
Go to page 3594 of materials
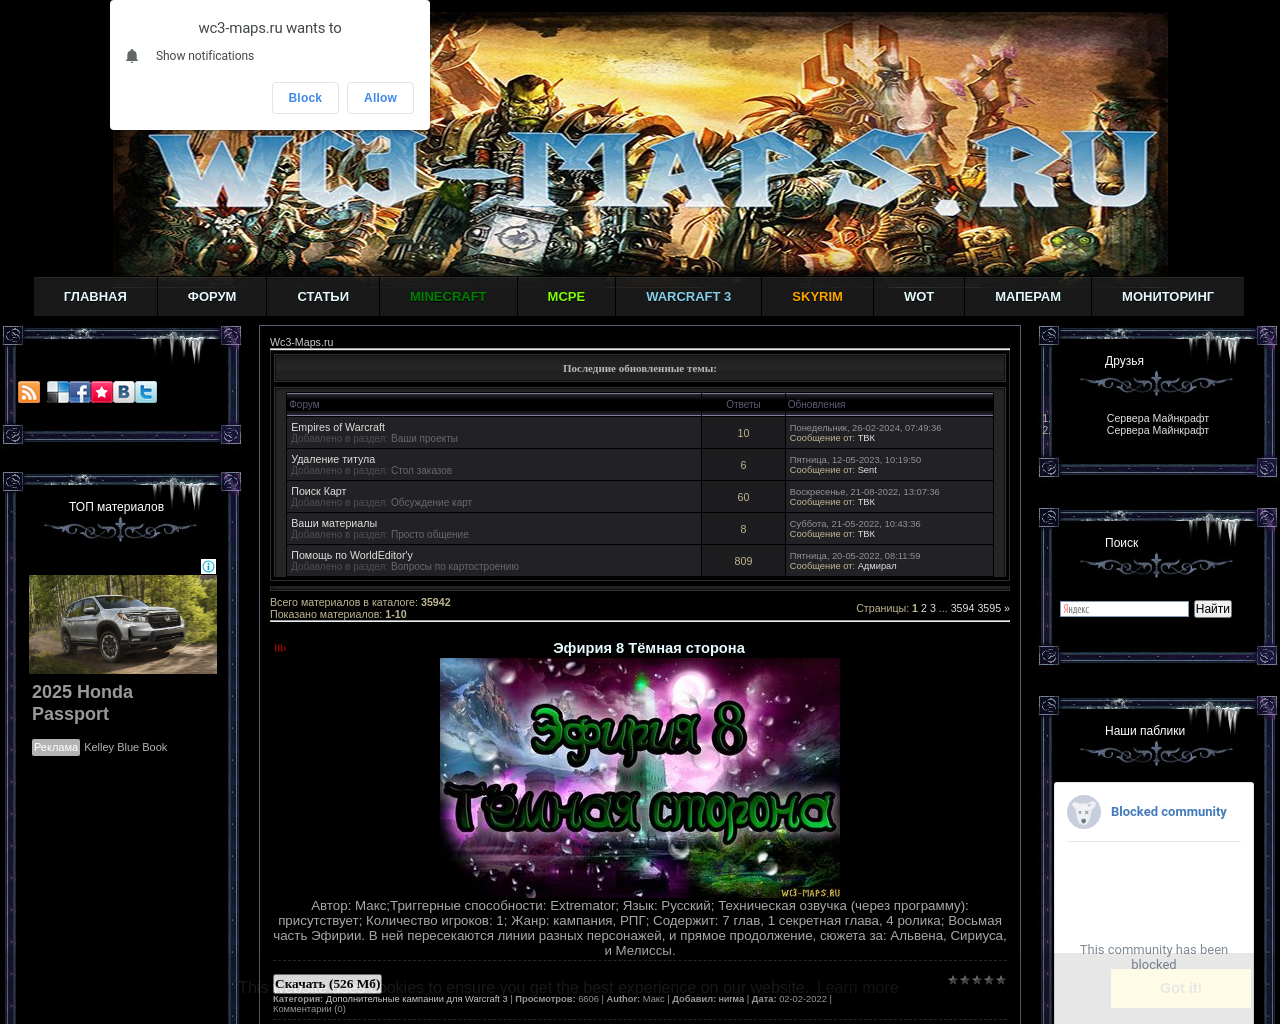[x=962, y=608]
